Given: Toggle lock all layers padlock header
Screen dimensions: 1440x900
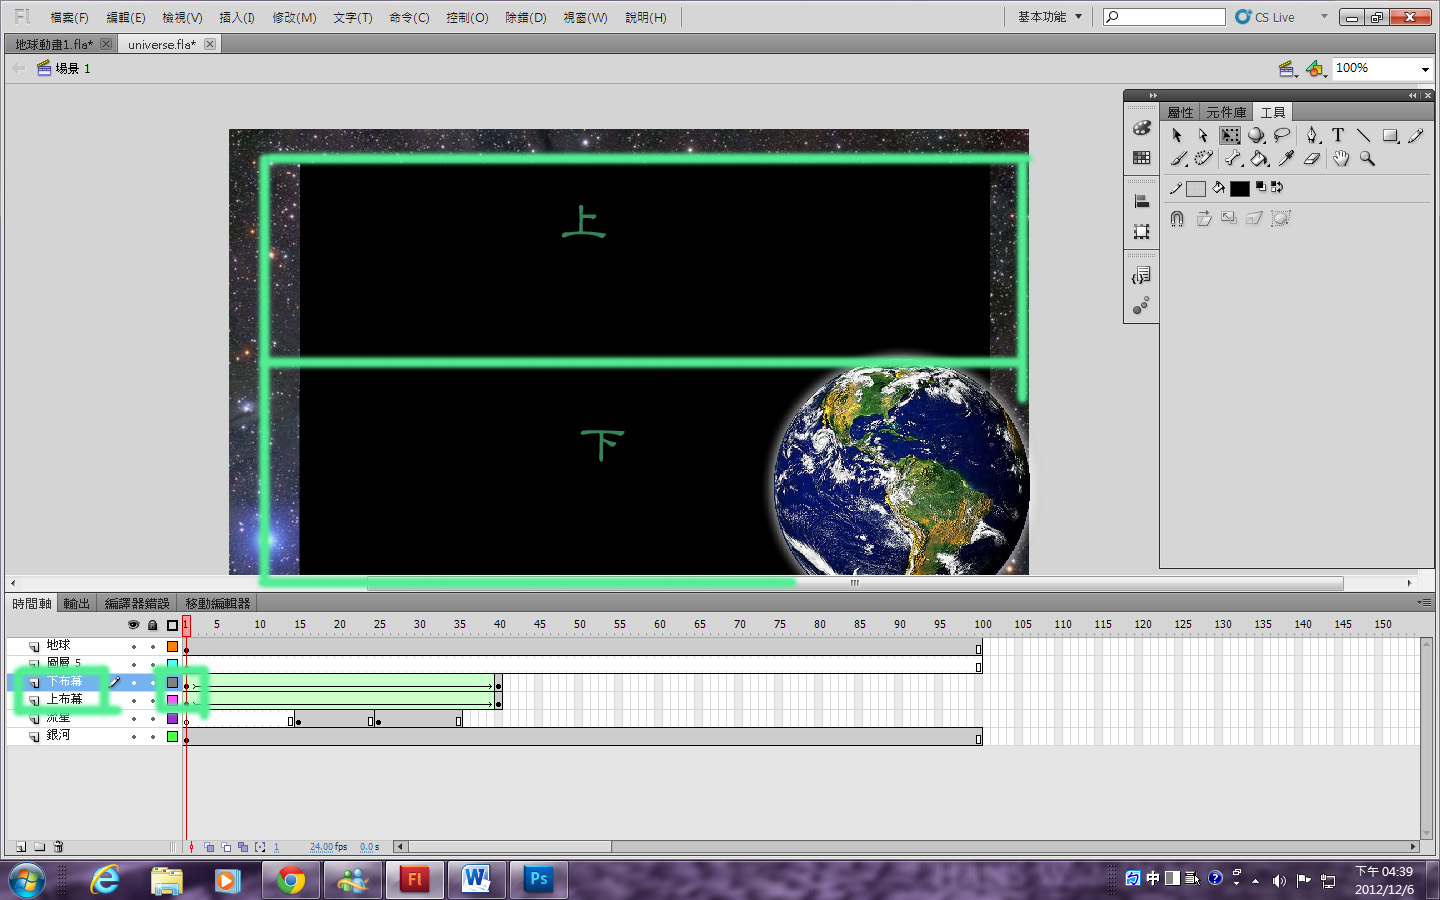Looking at the screenshot, I should click(152, 625).
